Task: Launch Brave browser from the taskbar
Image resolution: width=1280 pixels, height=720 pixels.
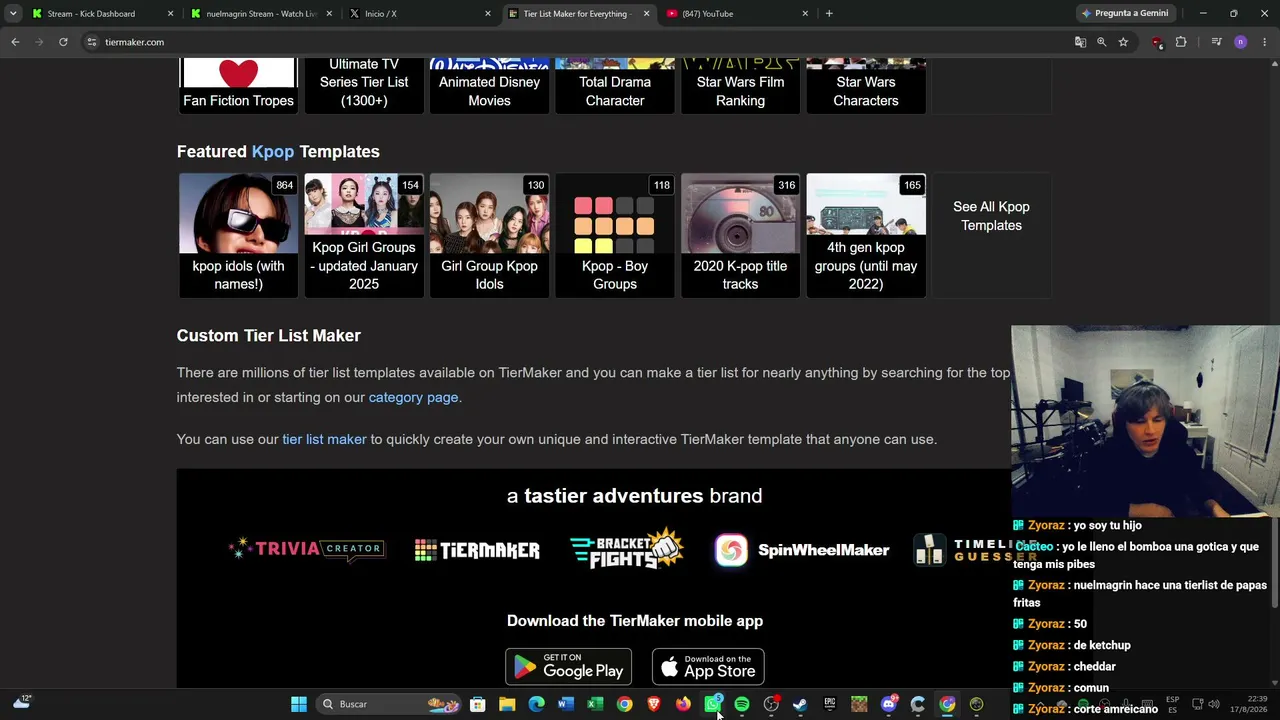Action: click(x=654, y=704)
